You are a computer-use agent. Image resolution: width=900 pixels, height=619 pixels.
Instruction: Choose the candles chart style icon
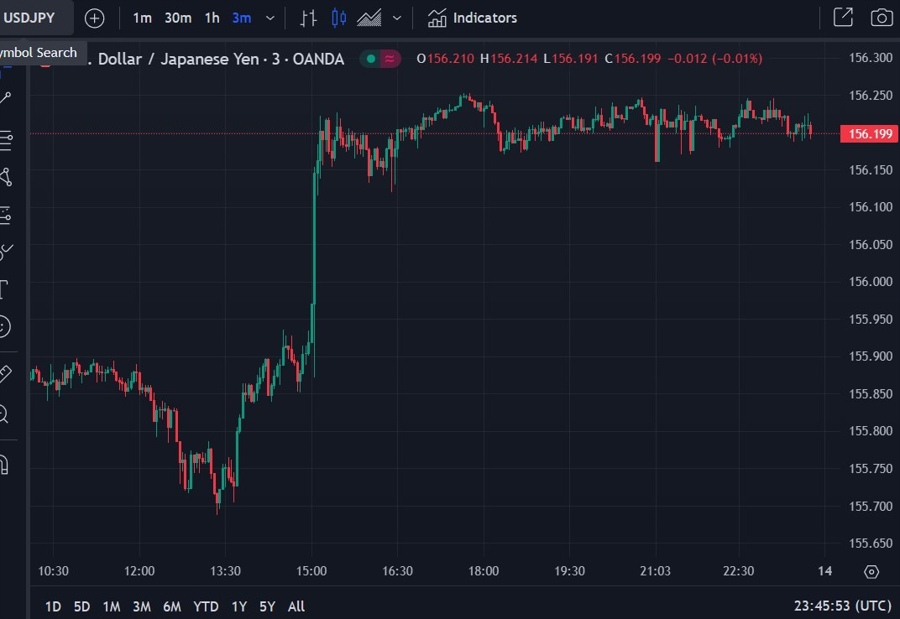[x=339, y=18]
